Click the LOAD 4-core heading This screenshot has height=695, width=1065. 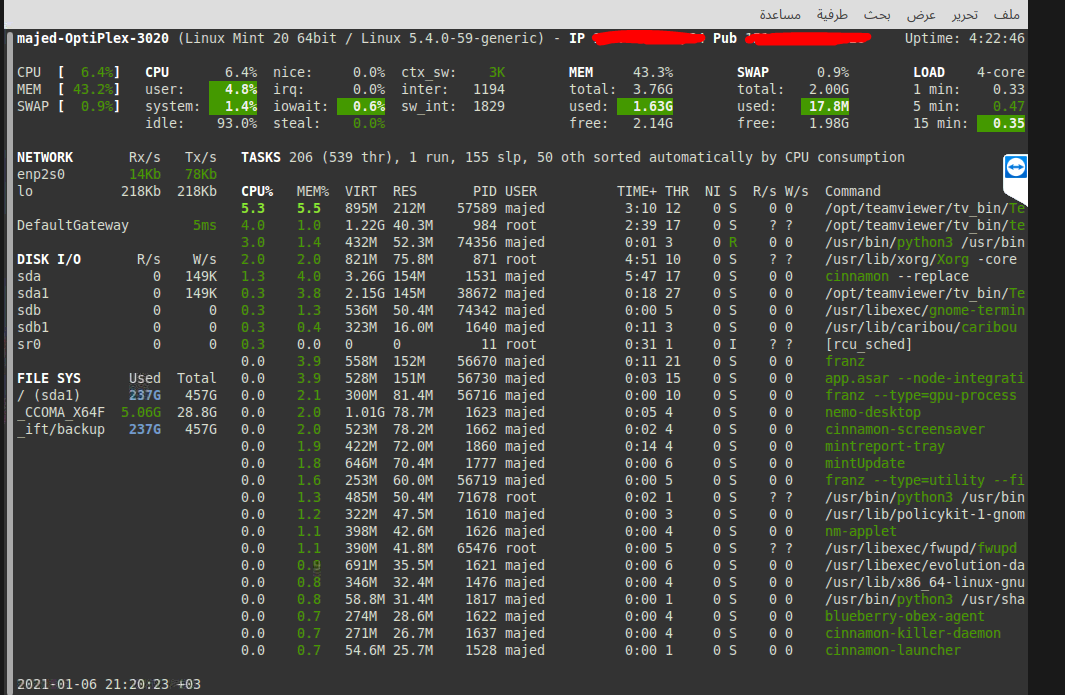[x=969, y=73]
